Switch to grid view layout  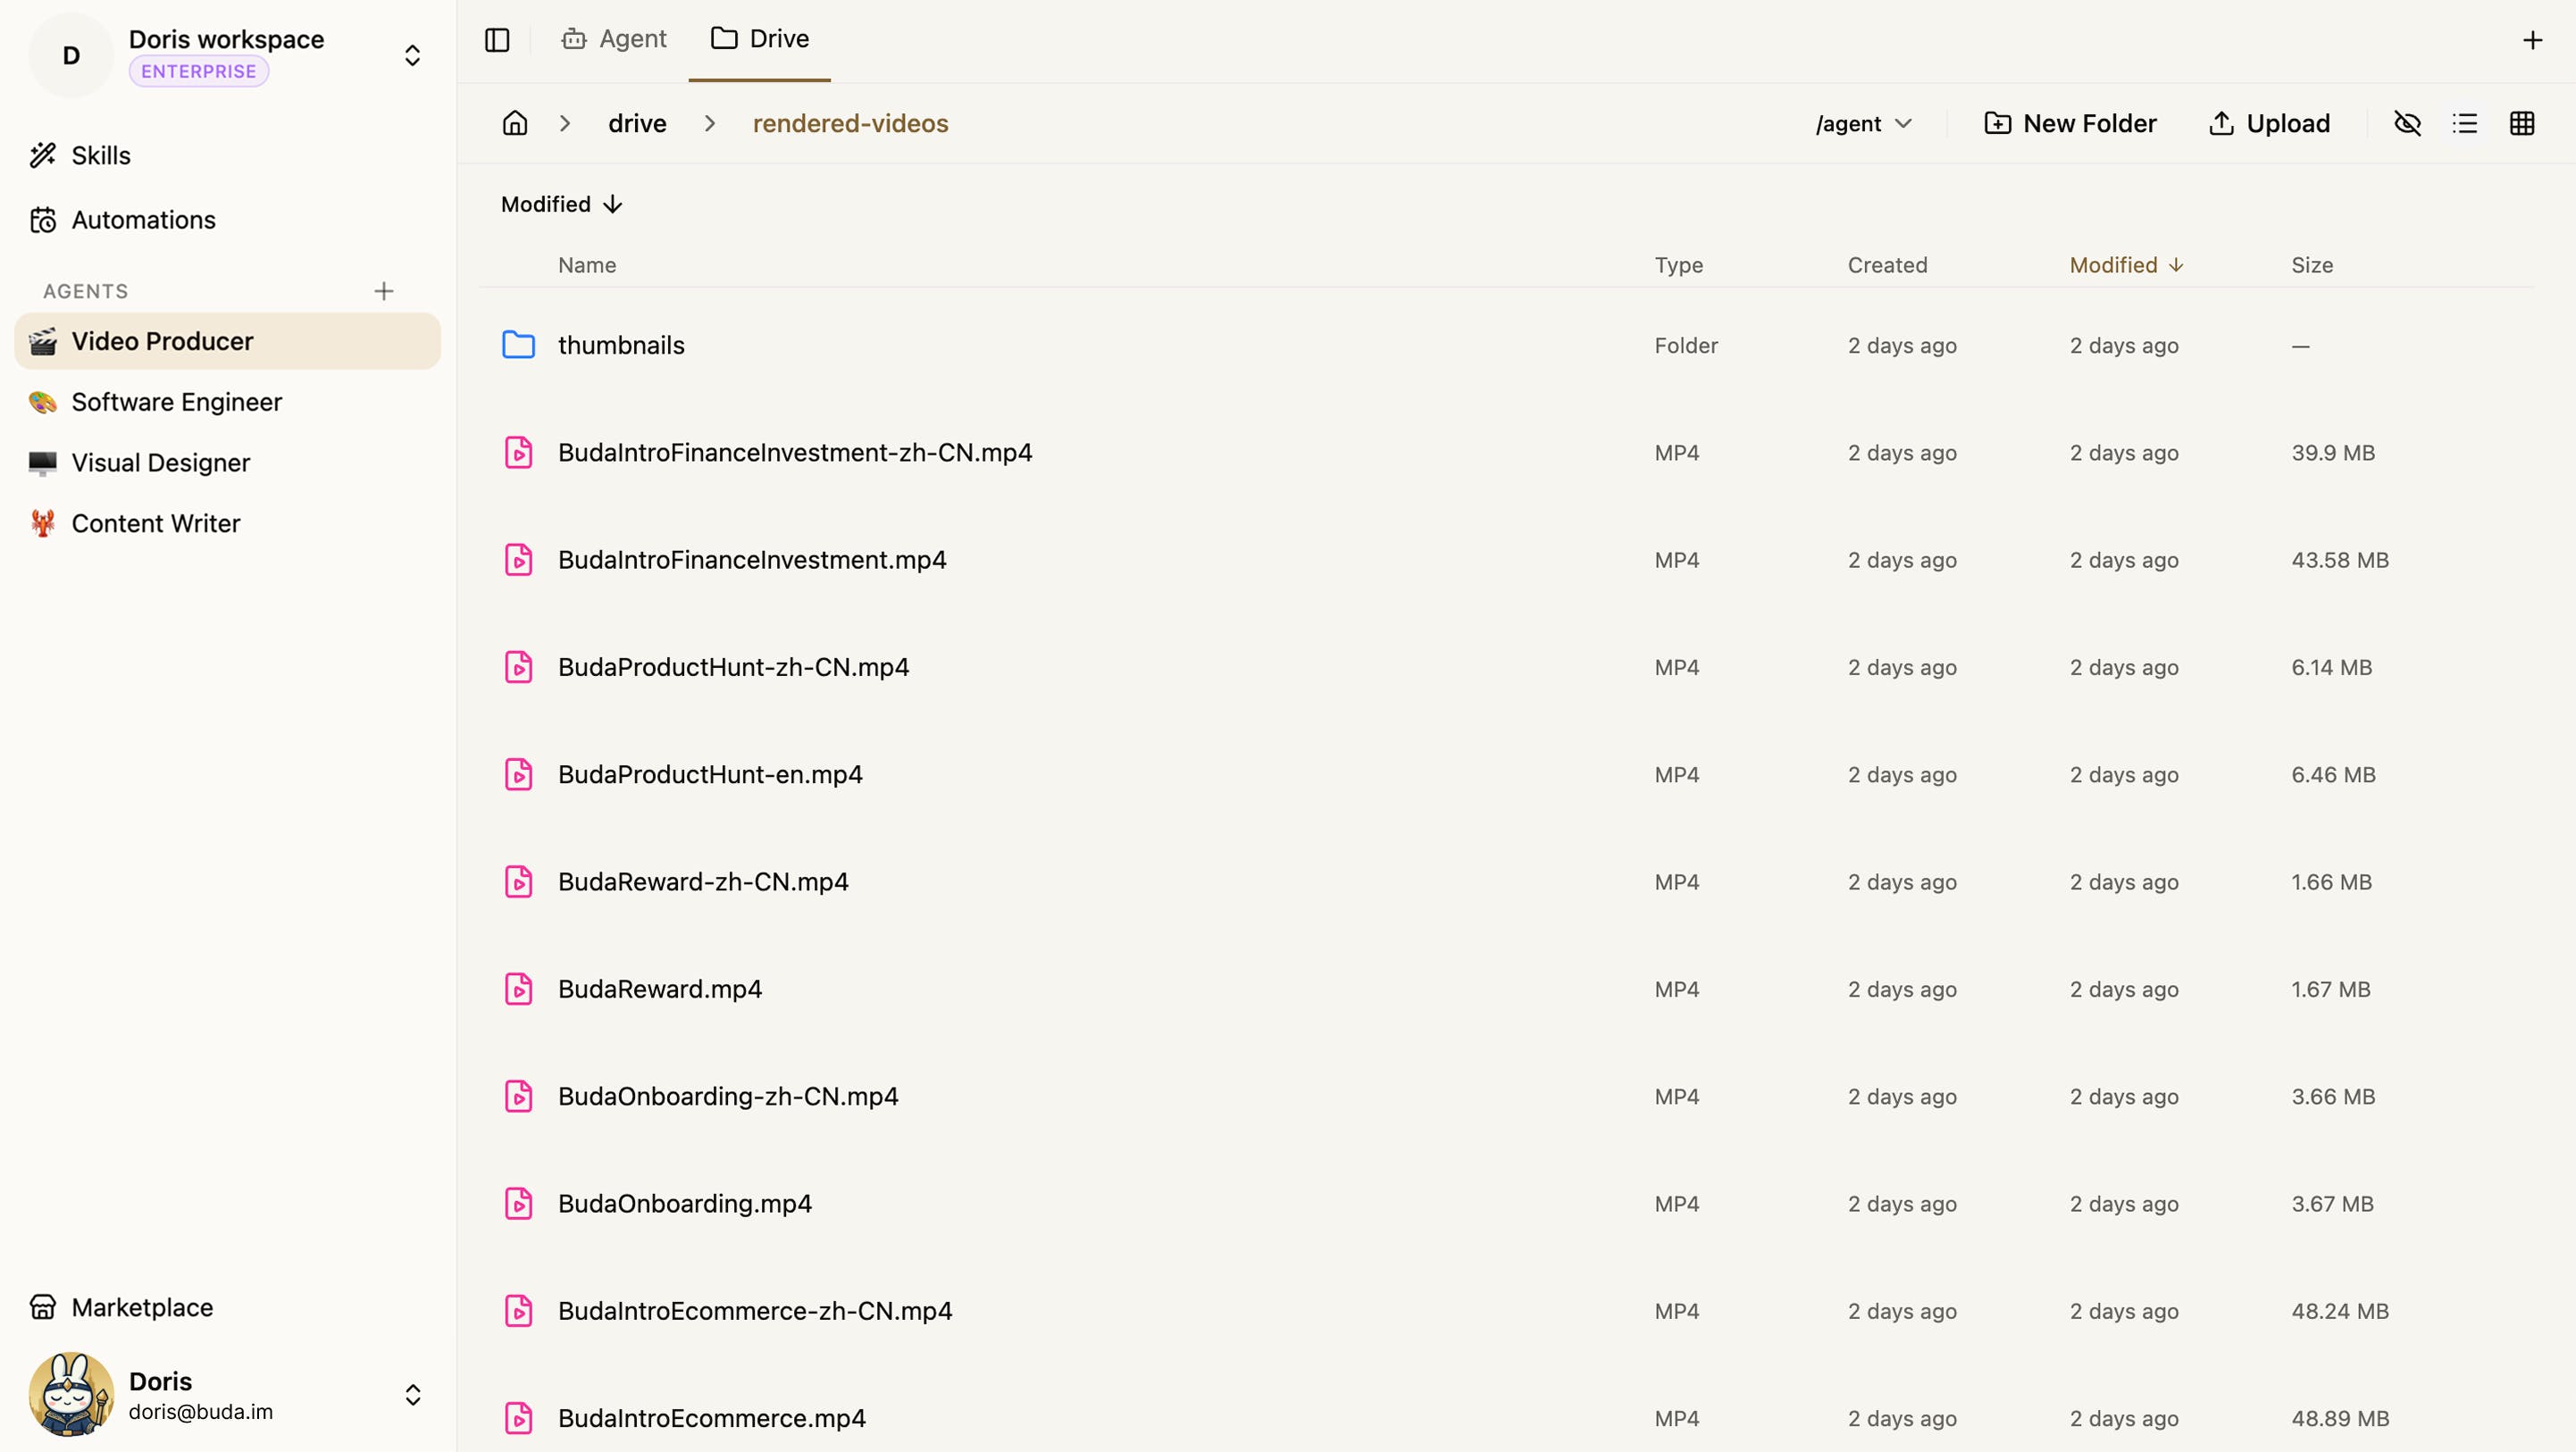click(2521, 123)
